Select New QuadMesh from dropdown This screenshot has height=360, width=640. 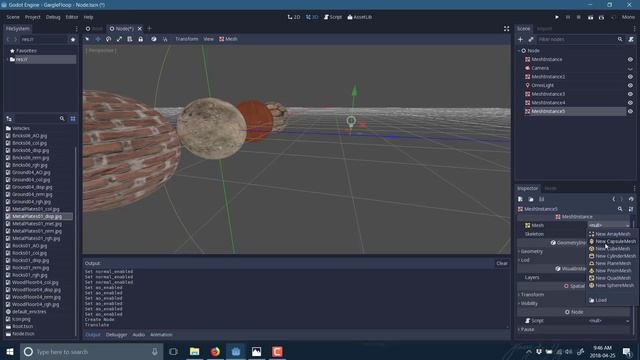pyautogui.click(x=613, y=278)
